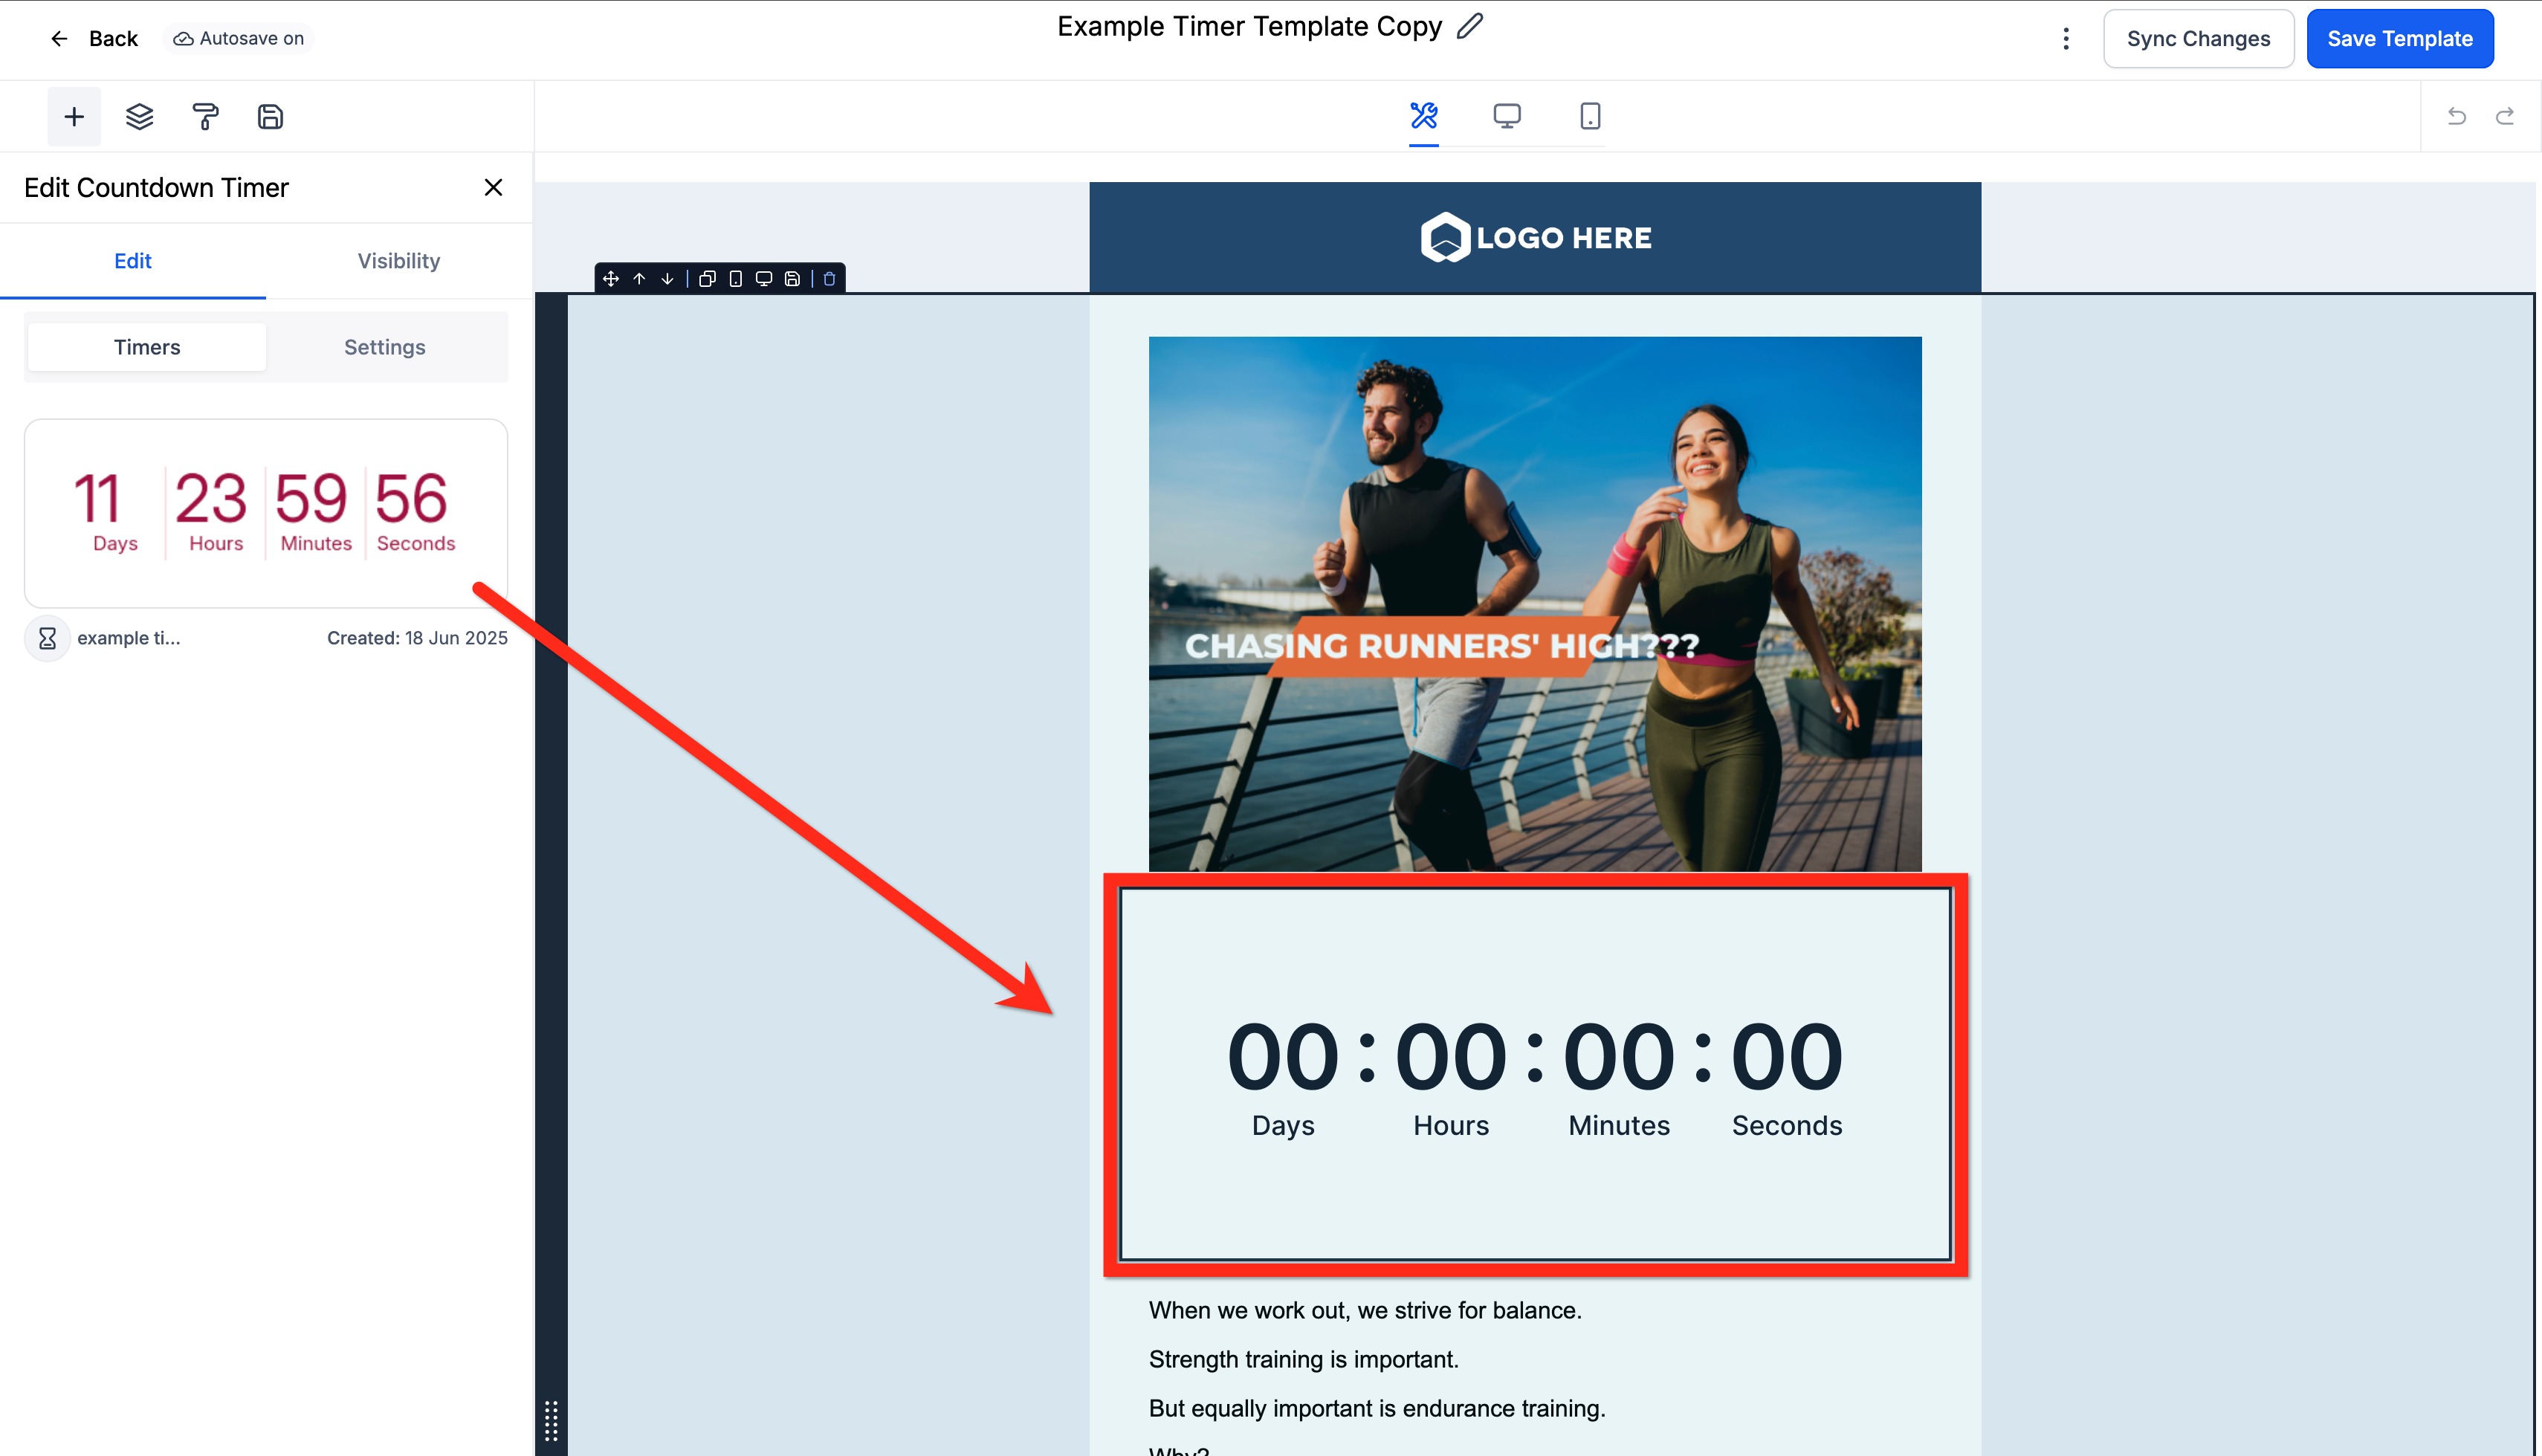Open the layers panel icon
The width and height of the screenshot is (2542, 1456).
coord(139,117)
